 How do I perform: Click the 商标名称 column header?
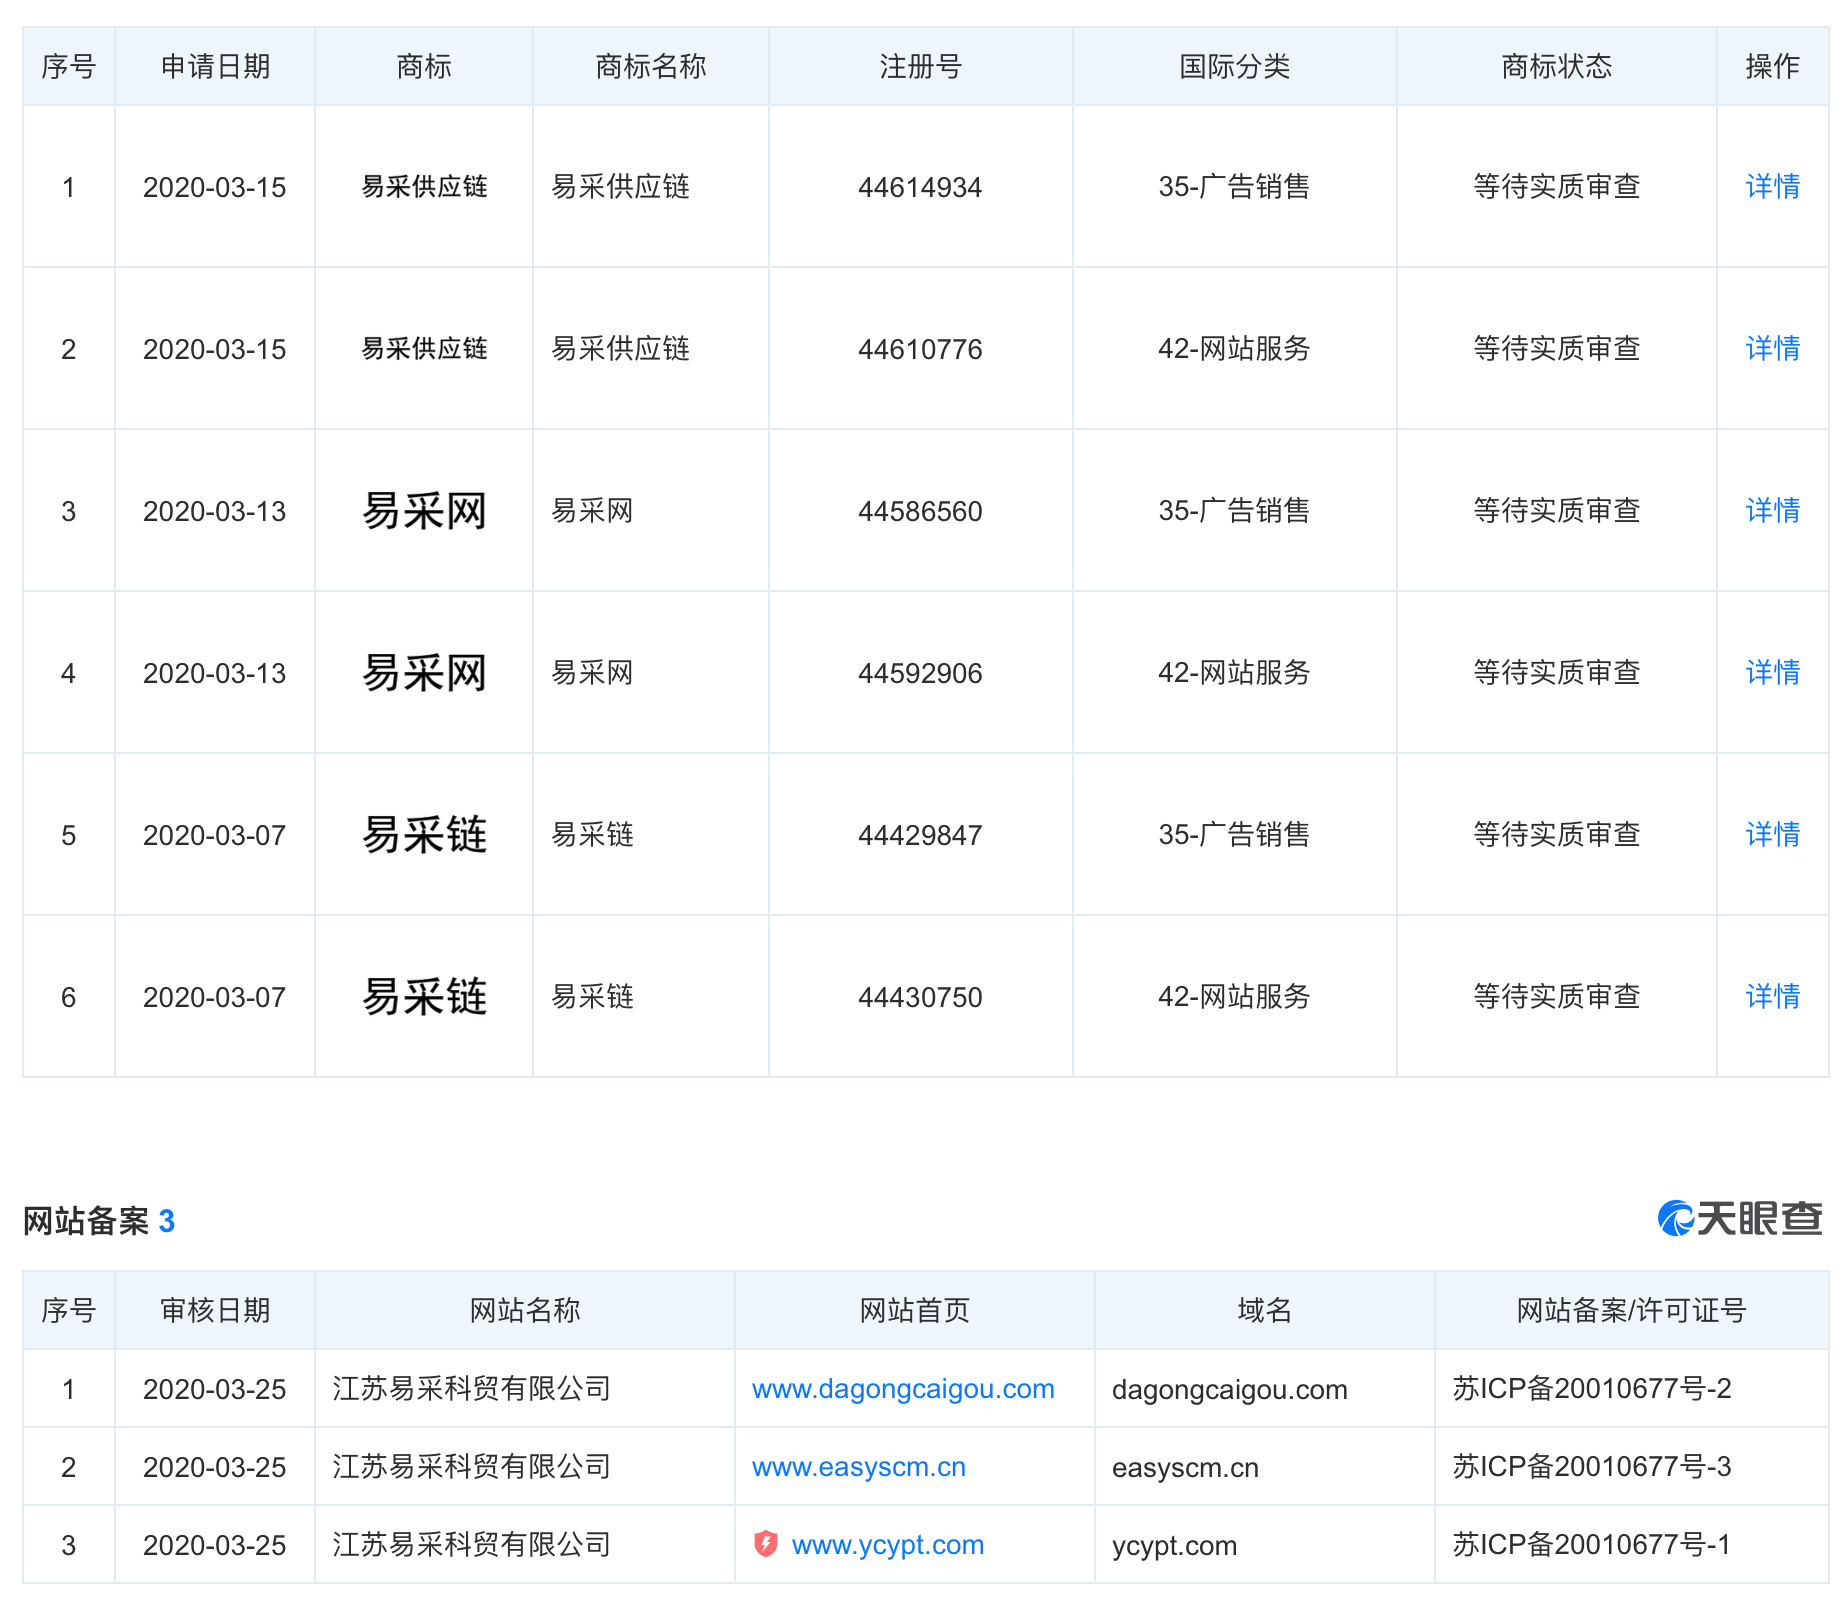tap(651, 66)
